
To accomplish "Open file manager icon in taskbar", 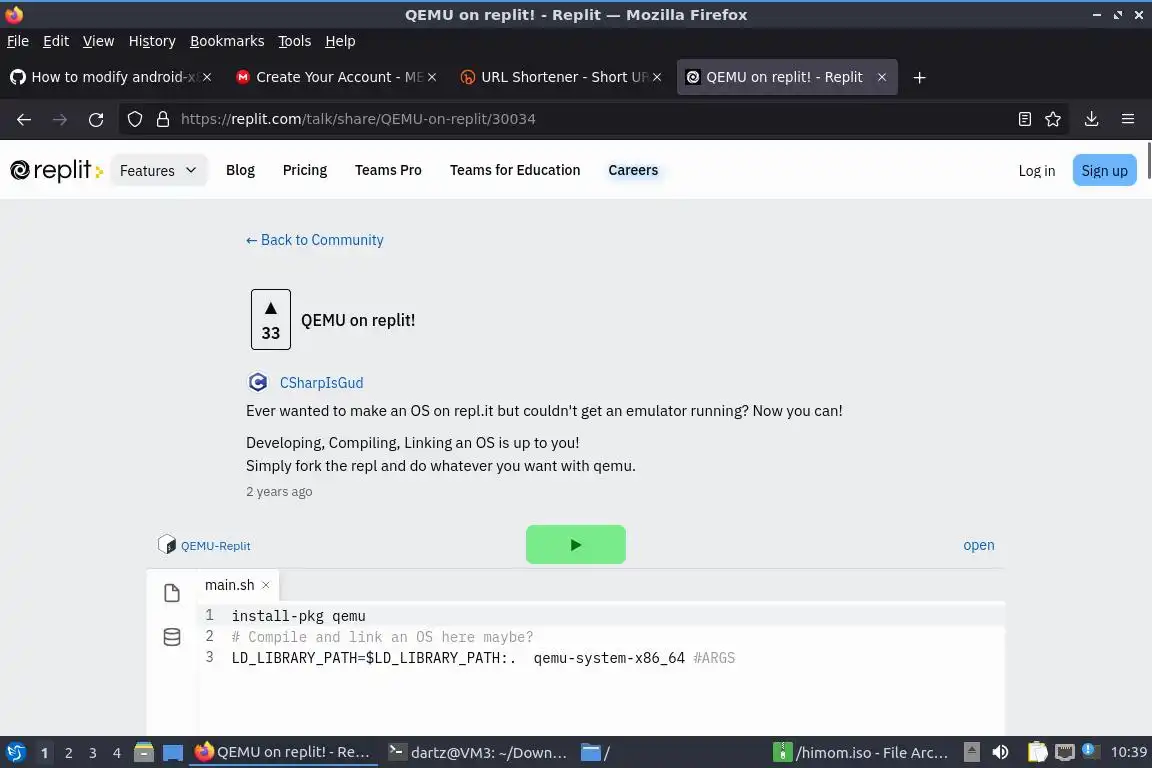I will pos(143,752).
